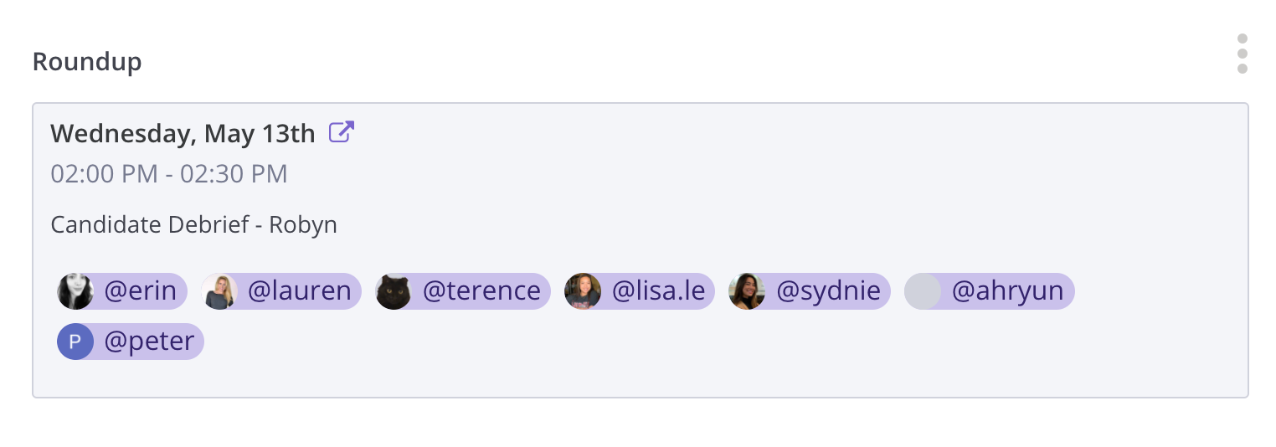Open the @peter mention
The image size is (1276, 447).
pos(149,341)
